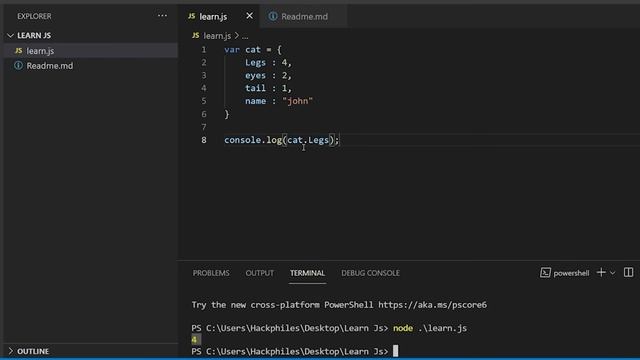Create a new terminal with the plus icon
The height and width of the screenshot is (360, 640).
pos(601,273)
